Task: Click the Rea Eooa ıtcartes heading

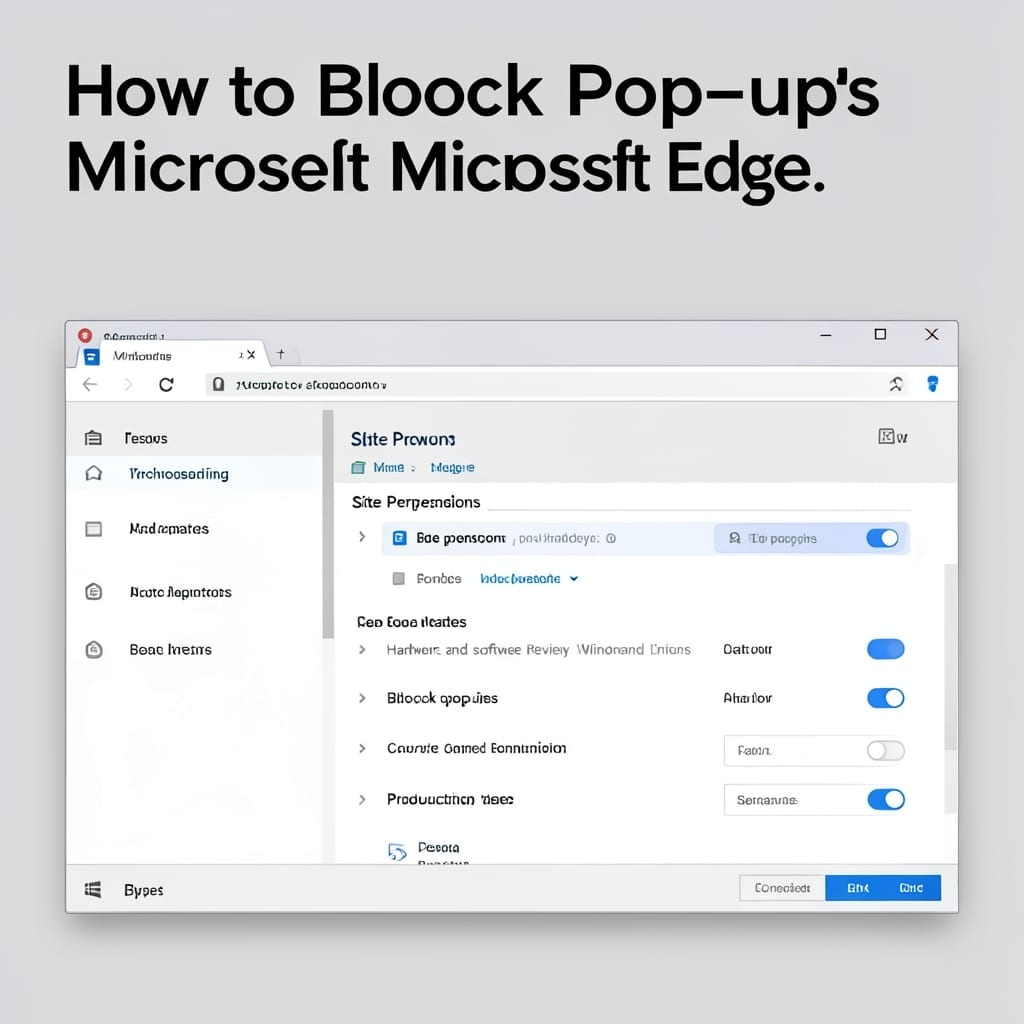Action: (x=411, y=622)
